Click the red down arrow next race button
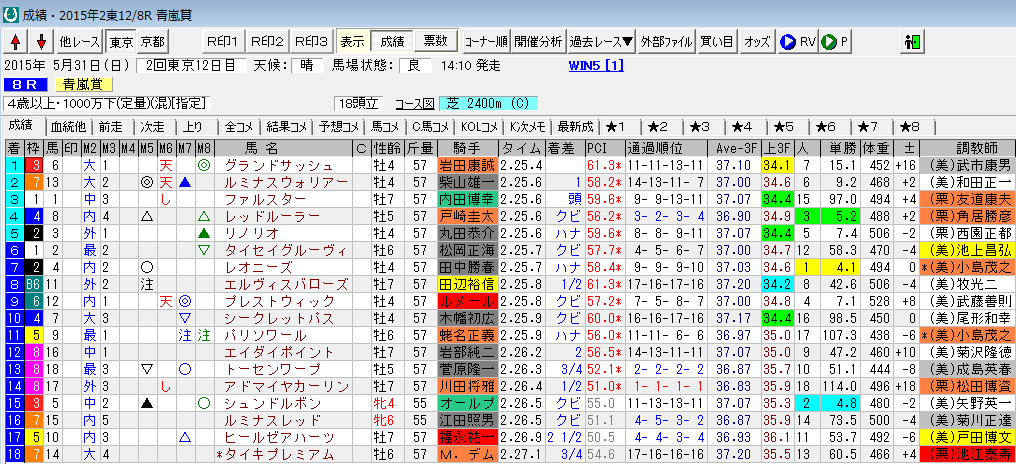1016x464 pixels. [x=41, y=42]
